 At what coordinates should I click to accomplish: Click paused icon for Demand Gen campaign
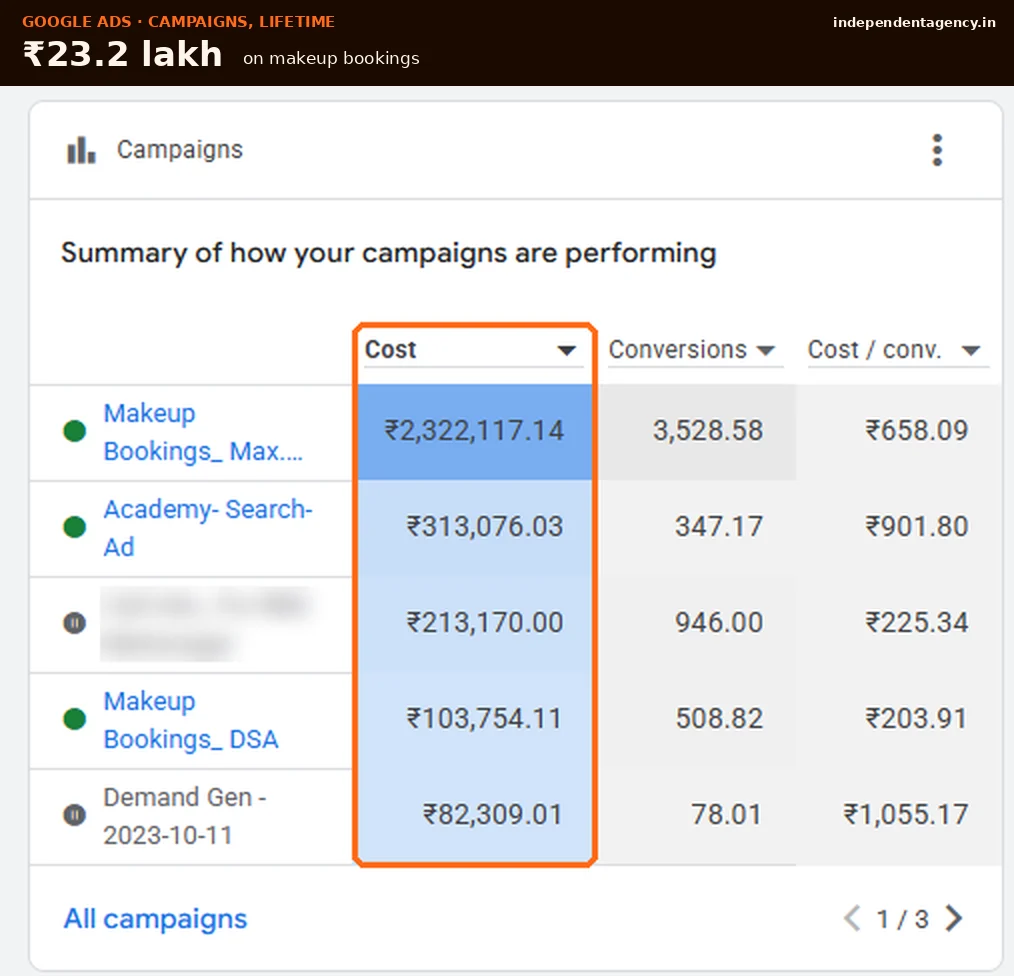[74, 815]
